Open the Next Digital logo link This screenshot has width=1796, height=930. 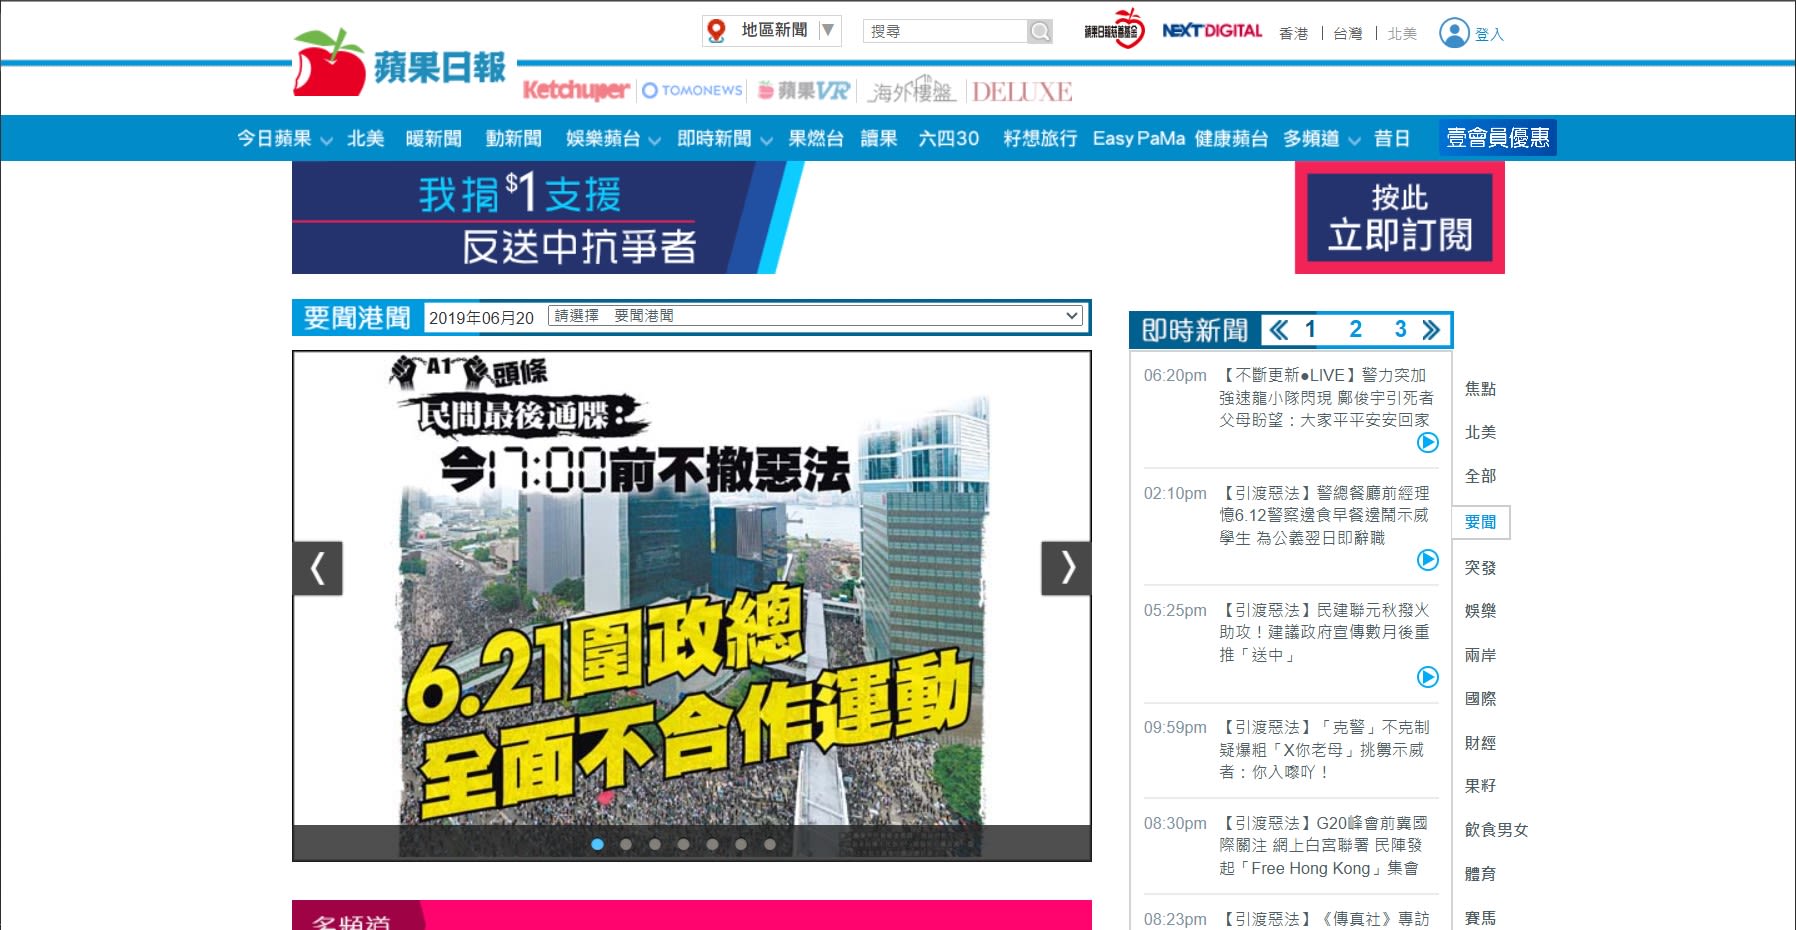(1212, 31)
